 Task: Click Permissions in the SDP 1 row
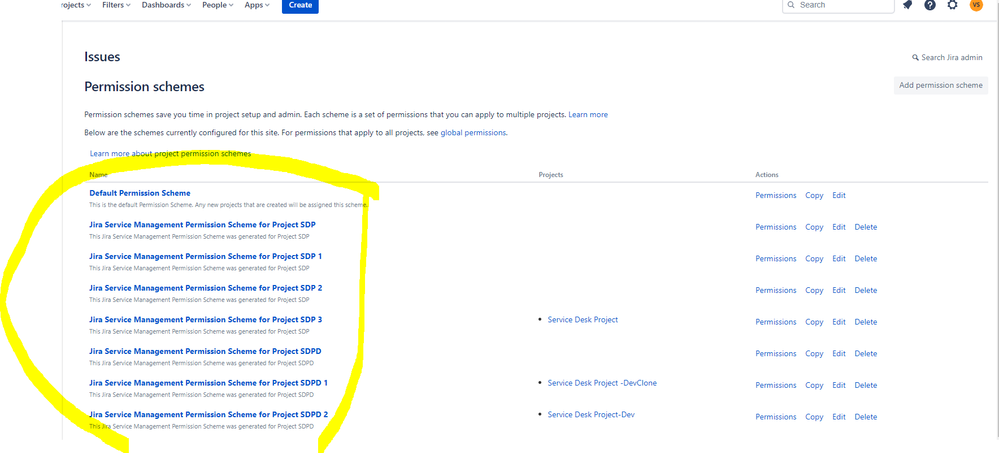point(776,259)
